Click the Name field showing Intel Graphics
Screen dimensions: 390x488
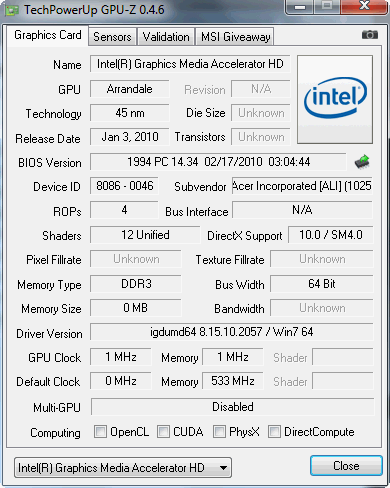tap(190, 64)
